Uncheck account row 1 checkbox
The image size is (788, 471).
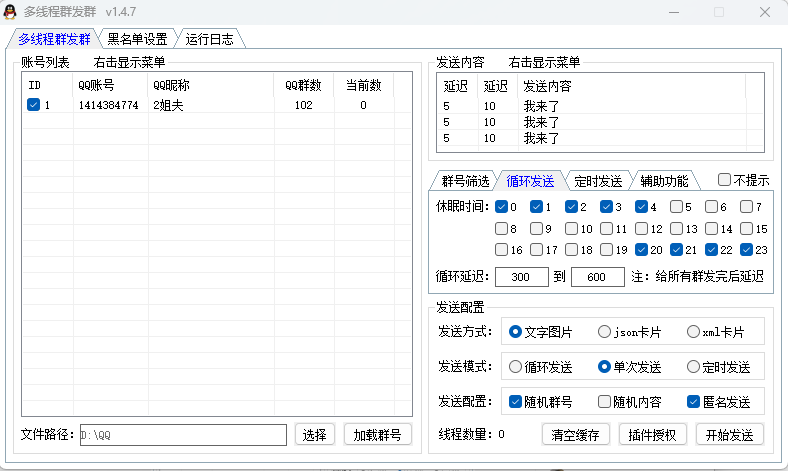pos(34,105)
